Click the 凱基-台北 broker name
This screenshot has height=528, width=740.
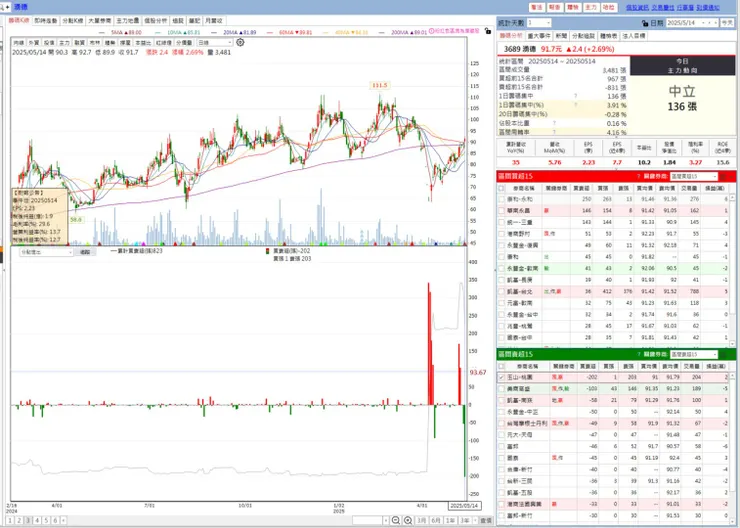[520, 292]
